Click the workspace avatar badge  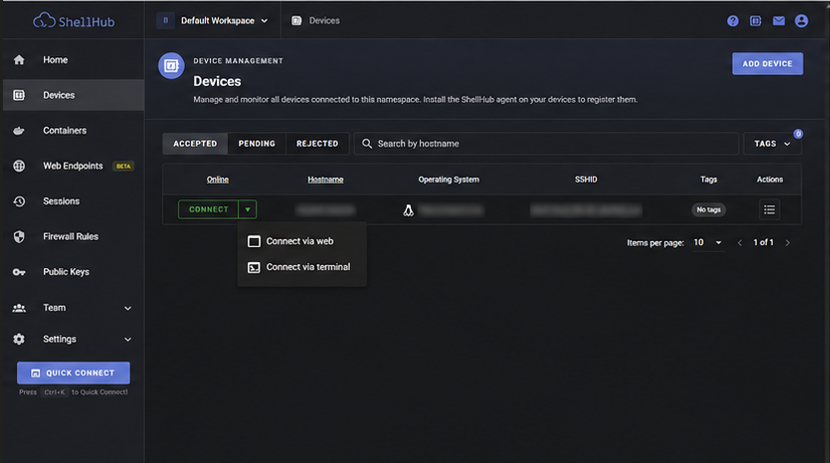[x=165, y=21]
